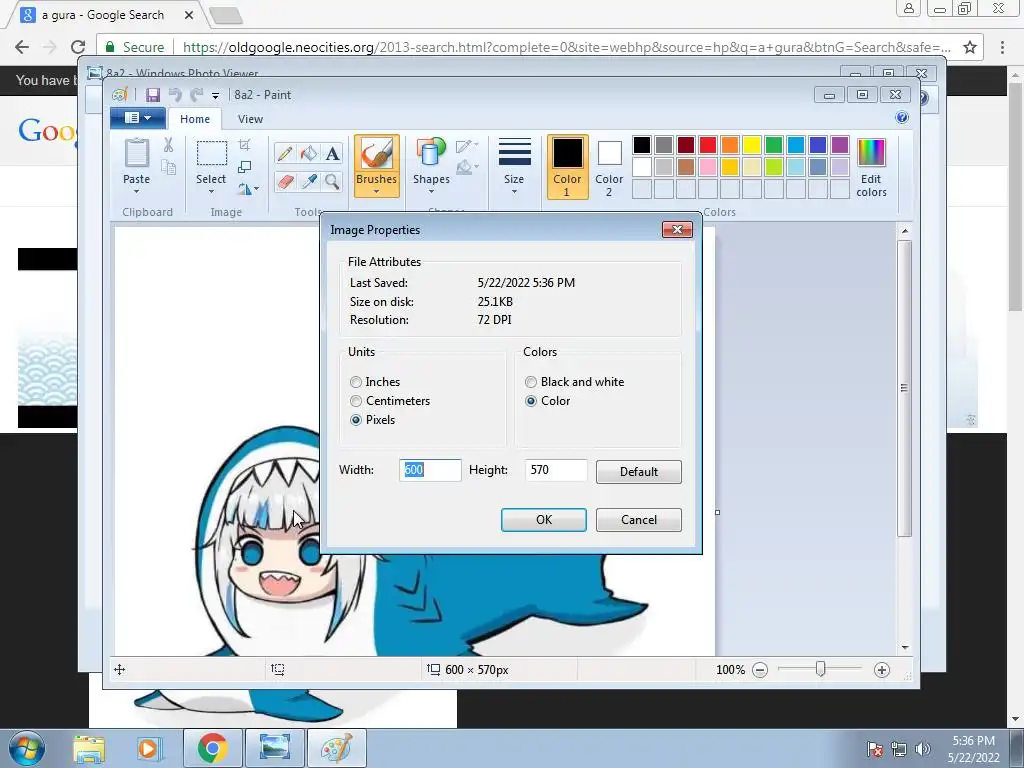Open Chrome from the taskbar
This screenshot has width=1024, height=768.
pos(212,748)
